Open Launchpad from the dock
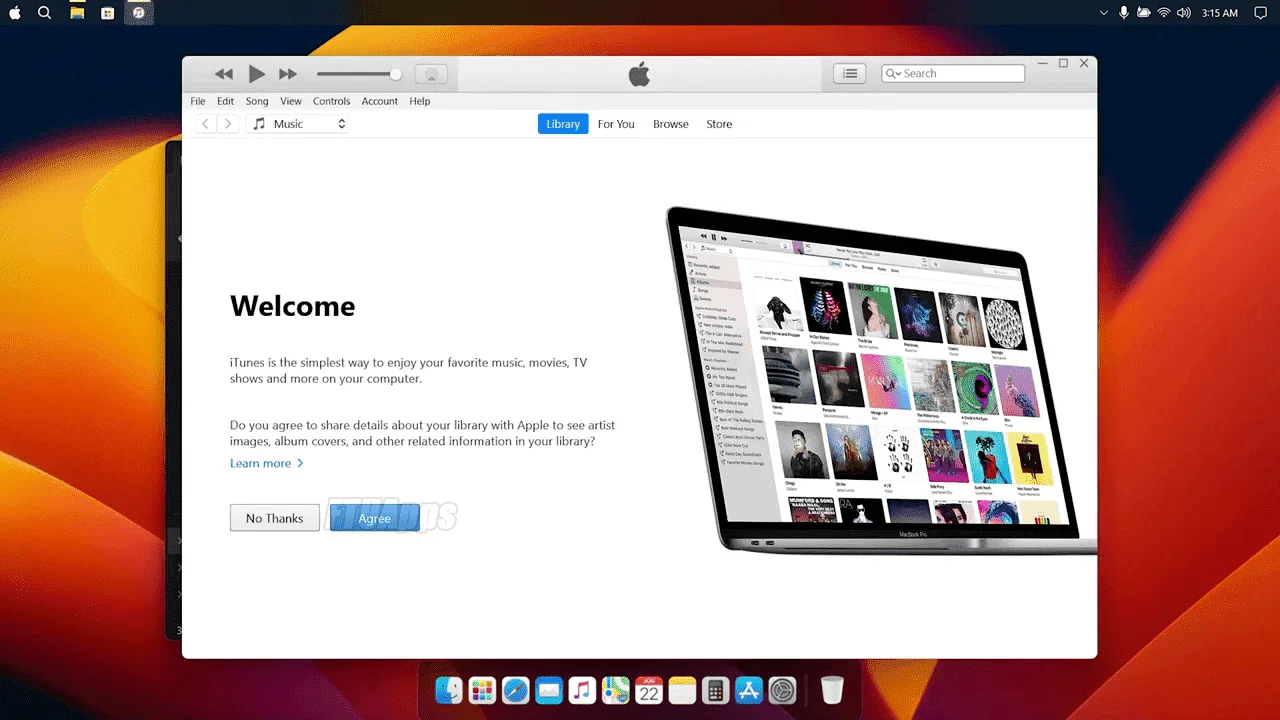The height and width of the screenshot is (720, 1280). point(482,690)
